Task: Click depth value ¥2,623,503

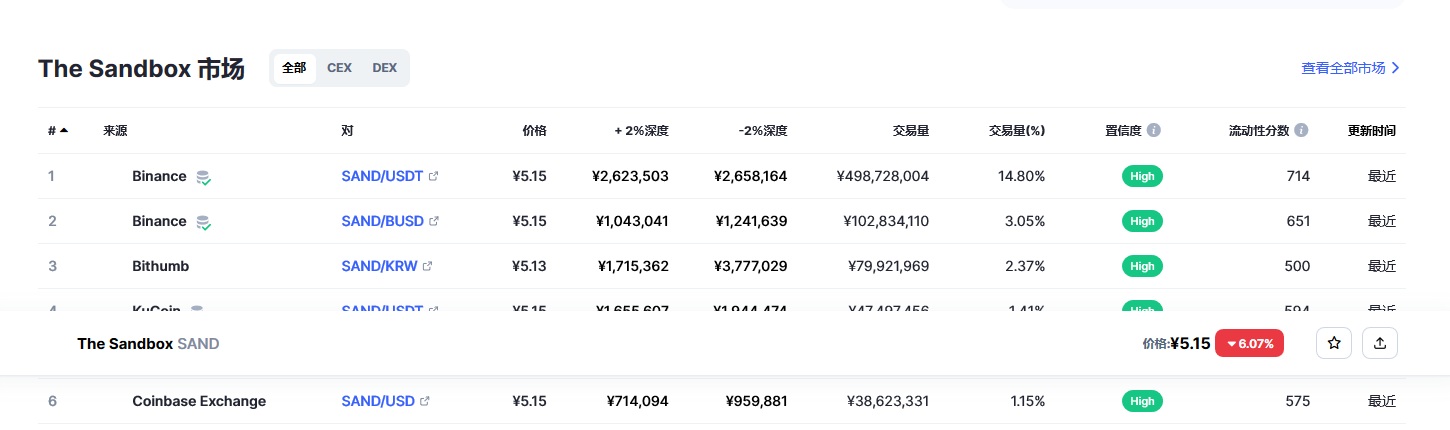Action: pos(630,176)
